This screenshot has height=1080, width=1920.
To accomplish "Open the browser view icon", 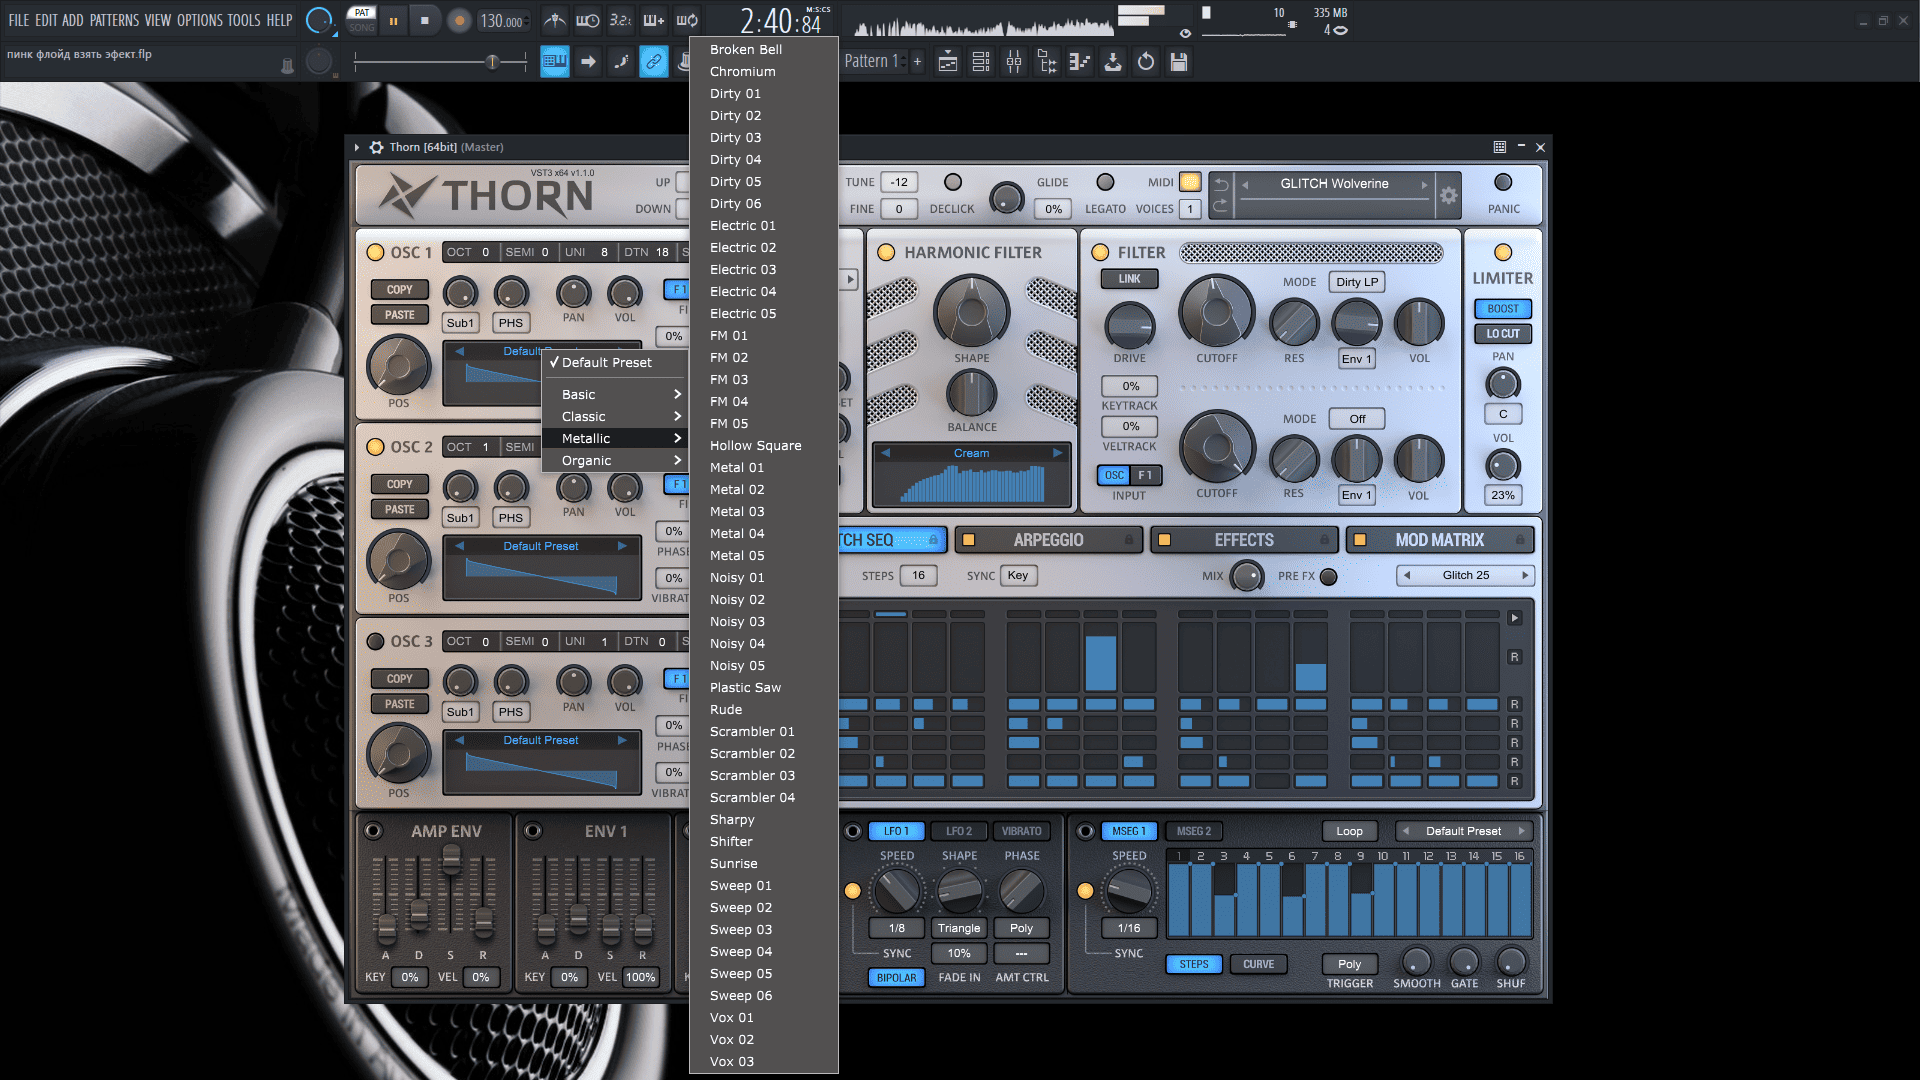I will (x=1047, y=62).
